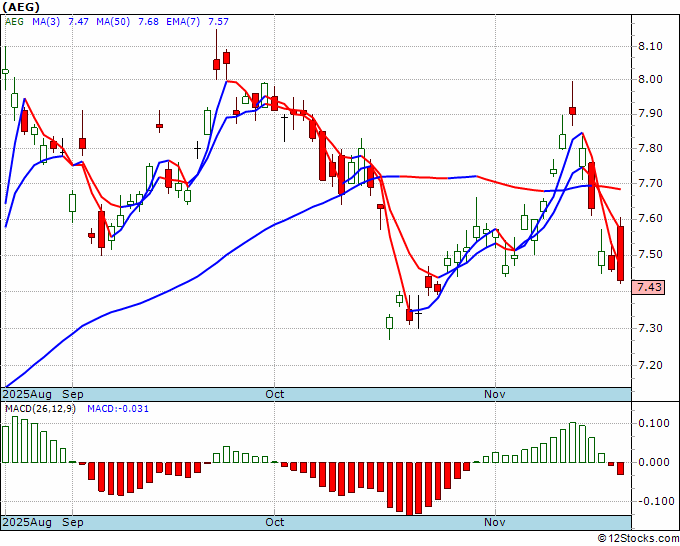This screenshot has width=680, height=546.
Task: Select the 7.70 price axis label
Action: 651,183
